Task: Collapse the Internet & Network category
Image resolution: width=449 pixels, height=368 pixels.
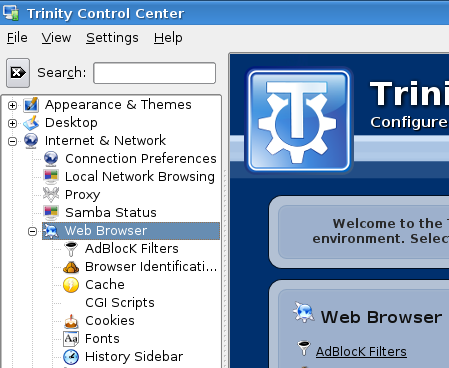Action: coord(12,141)
